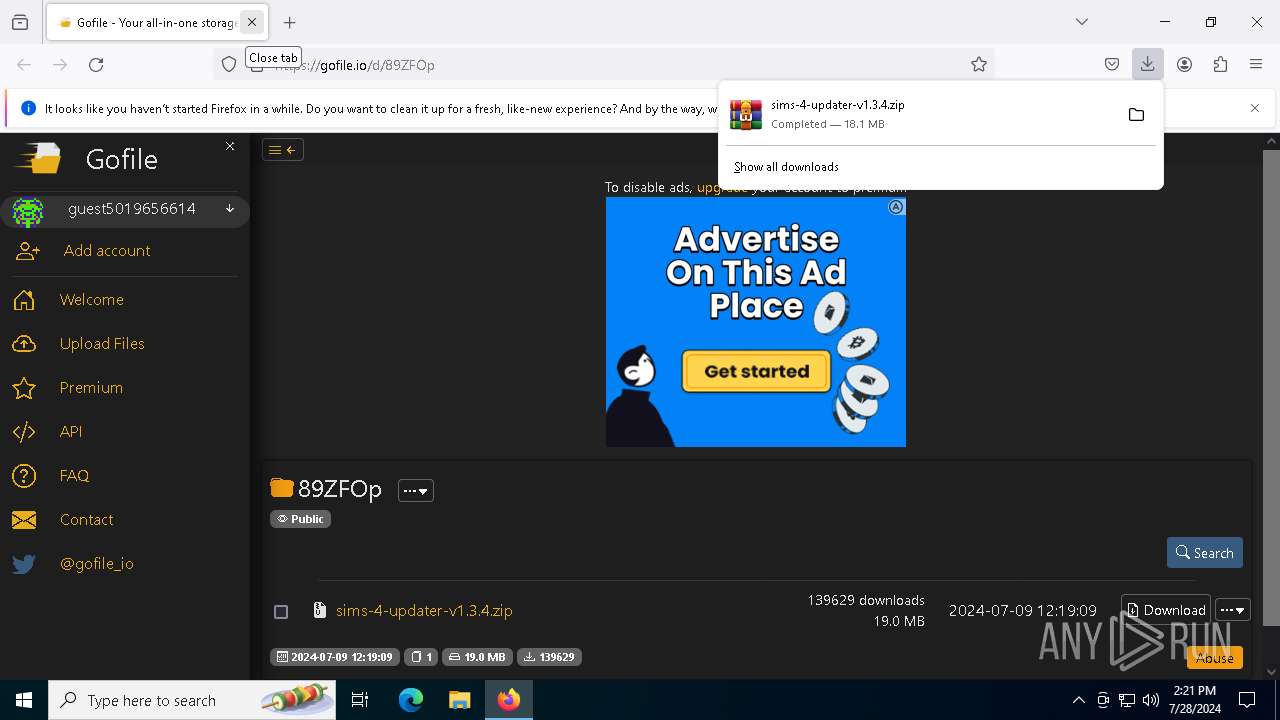Open Premium in sidebar
The width and height of the screenshot is (1280, 720).
pyautogui.click(x=91, y=388)
